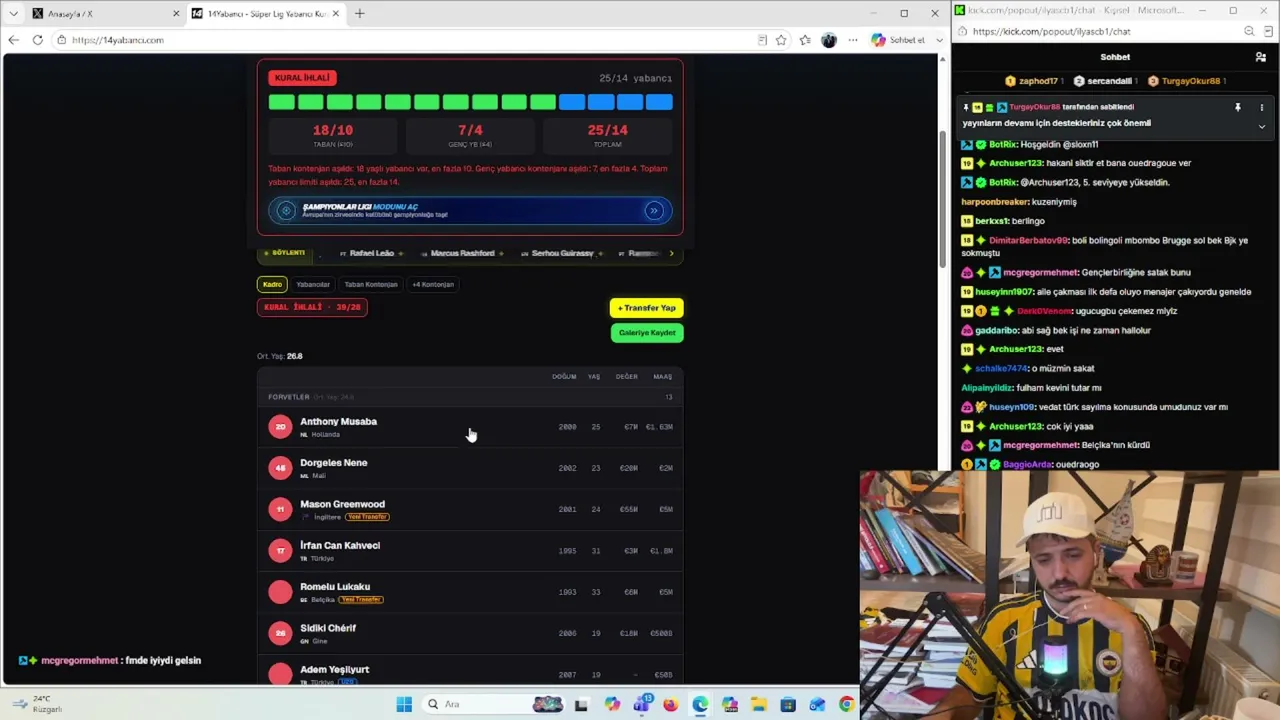
Task: Open the tab search dropdown arrow
Action: (x=13, y=13)
